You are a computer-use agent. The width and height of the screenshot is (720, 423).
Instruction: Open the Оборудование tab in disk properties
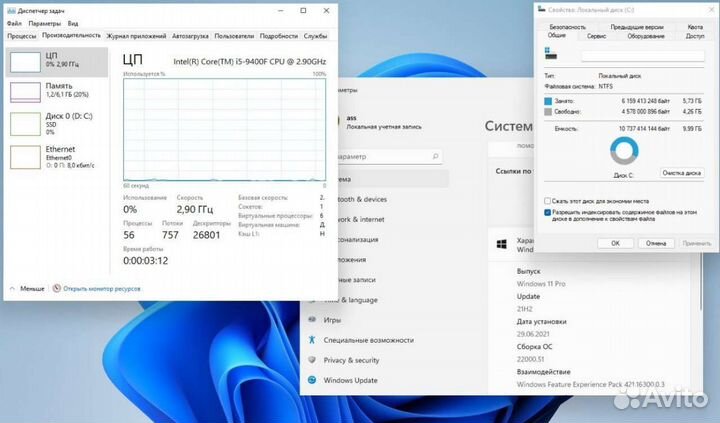646,36
